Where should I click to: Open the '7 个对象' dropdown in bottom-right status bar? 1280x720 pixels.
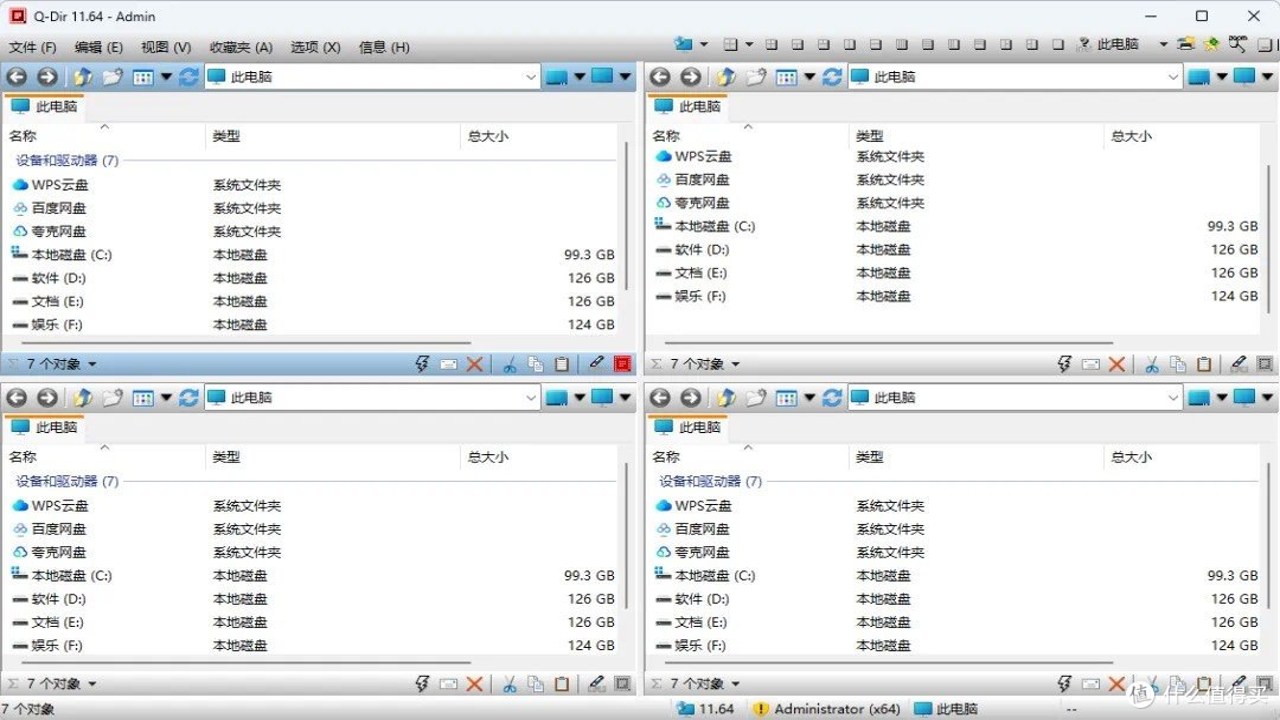click(735, 685)
